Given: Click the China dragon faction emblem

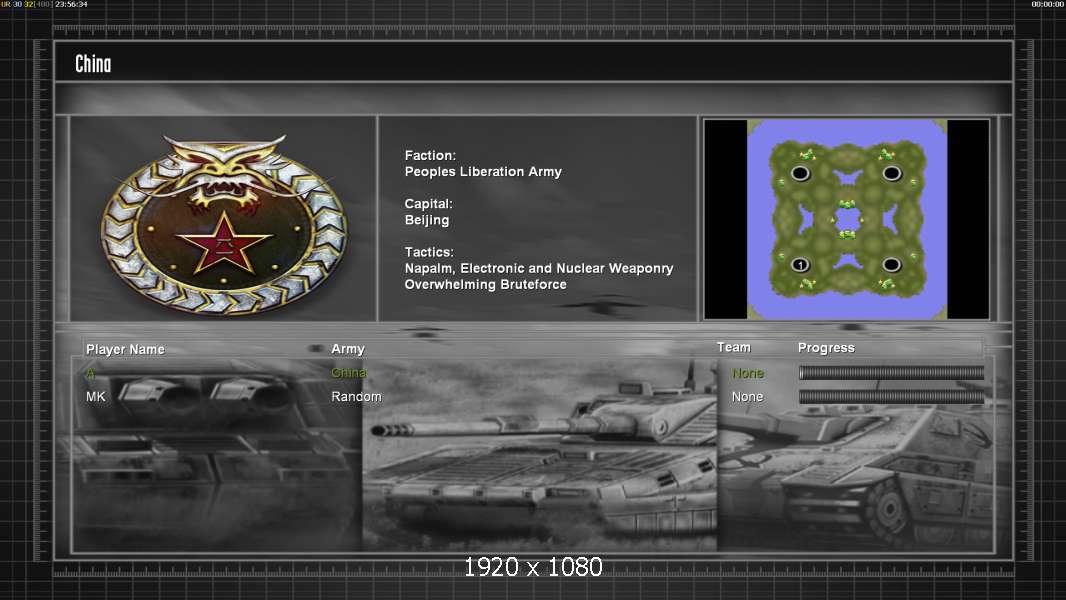Looking at the screenshot, I should (224, 224).
